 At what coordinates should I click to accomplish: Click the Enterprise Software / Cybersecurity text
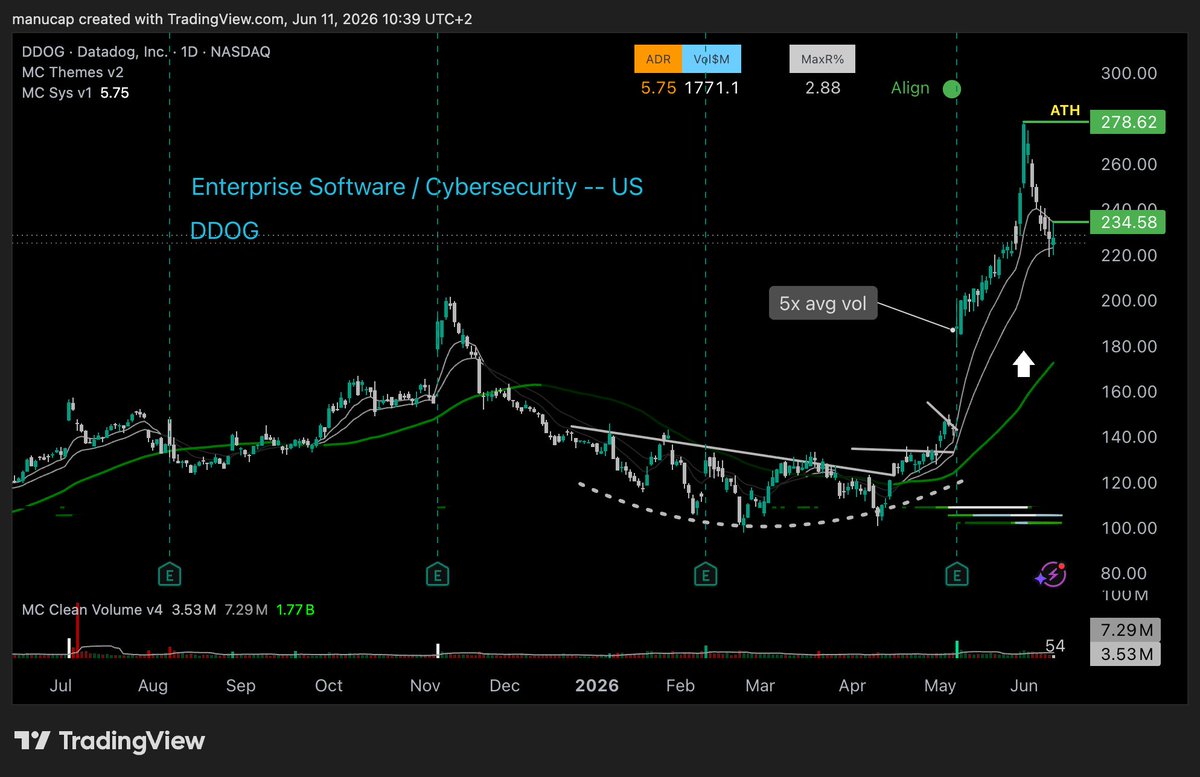pos(417,187)
